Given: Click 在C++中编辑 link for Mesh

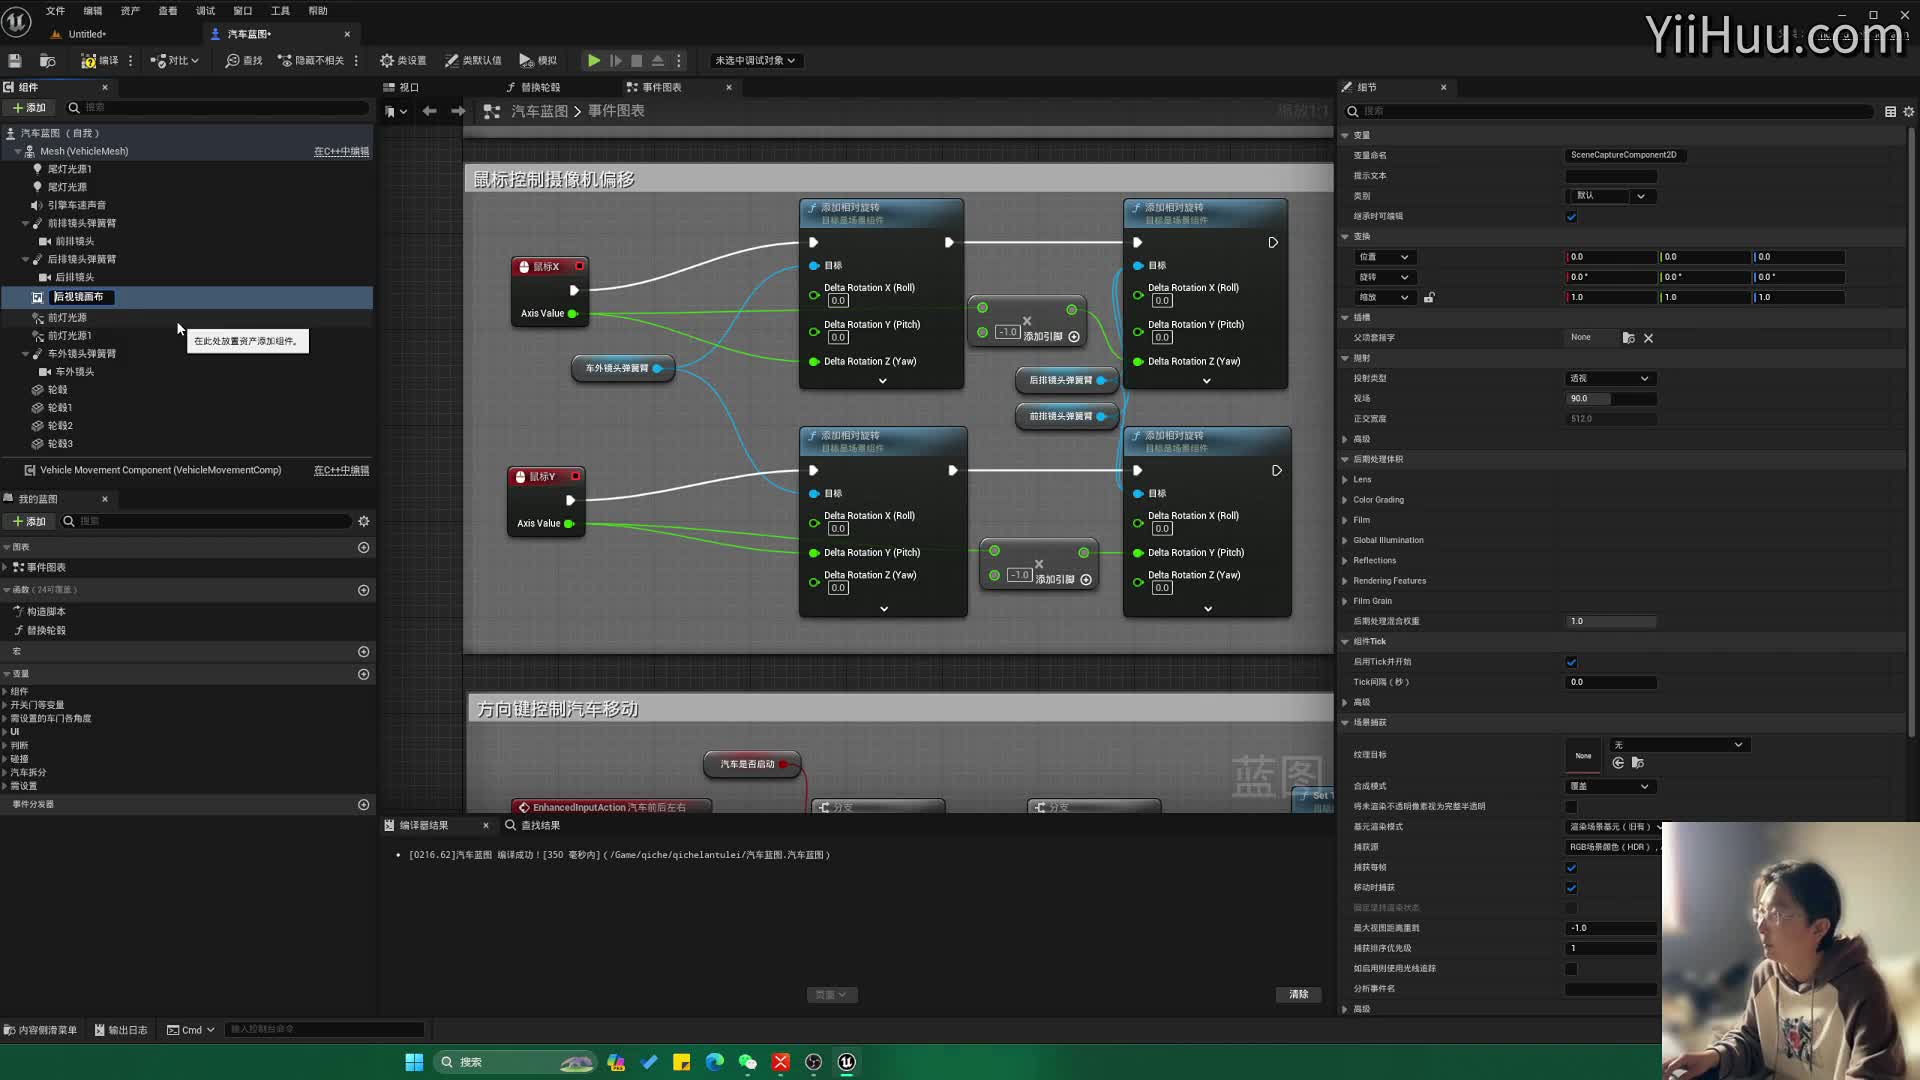Looking at the screenshot, I should pos(341,152).
